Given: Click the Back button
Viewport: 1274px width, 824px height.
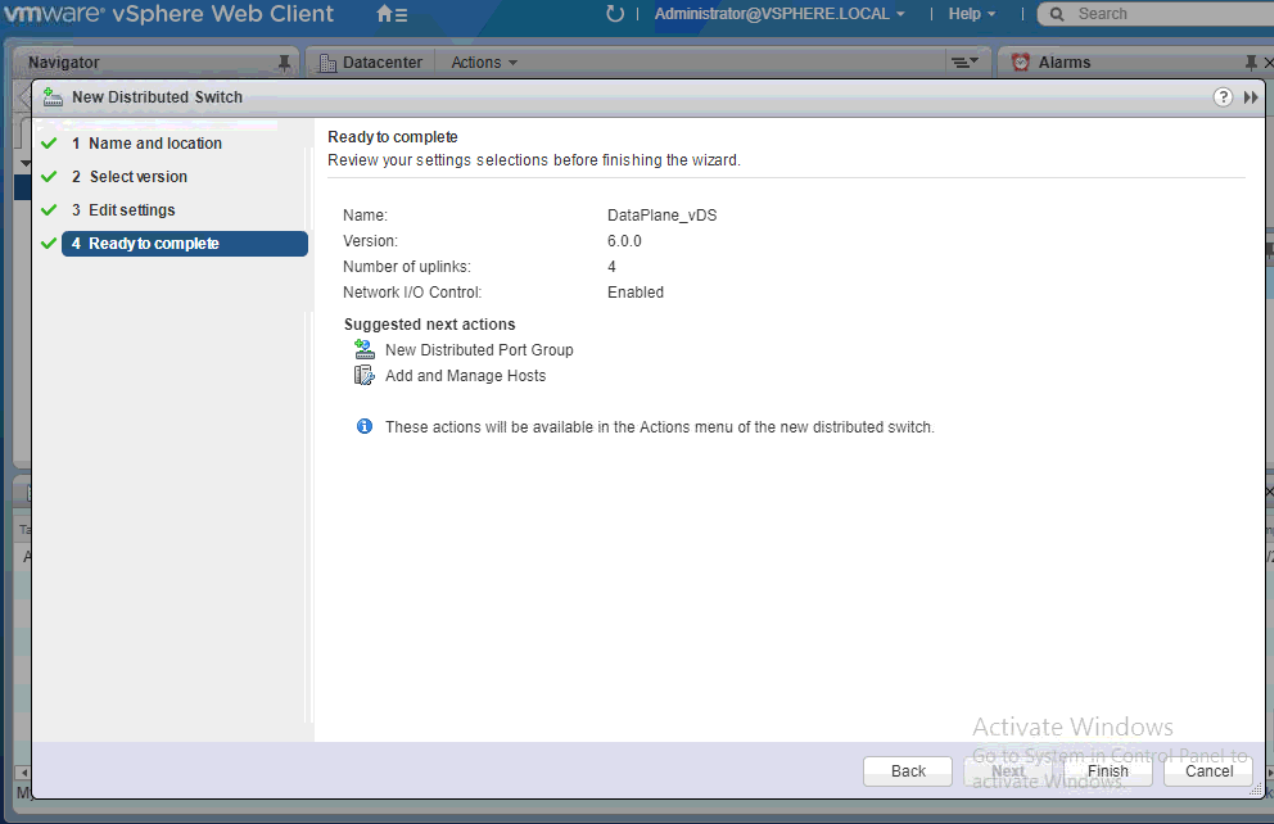Looking at the screenshot, I should (x=908, y=771).
